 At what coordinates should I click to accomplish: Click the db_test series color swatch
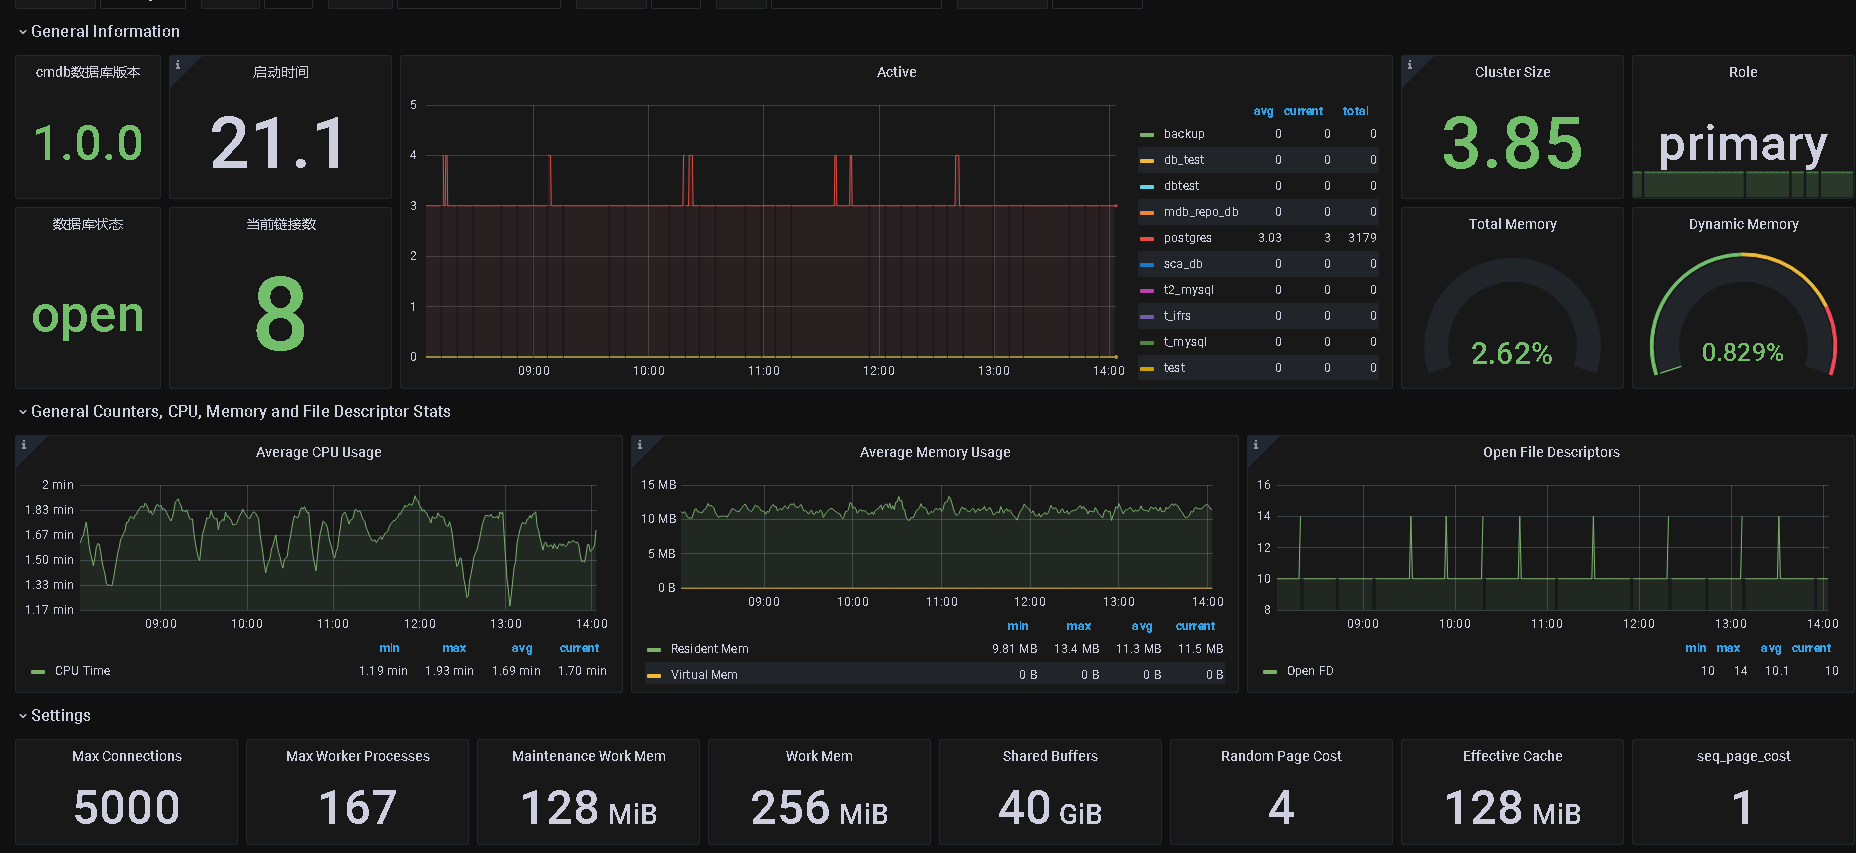[x=1147, y=161]
